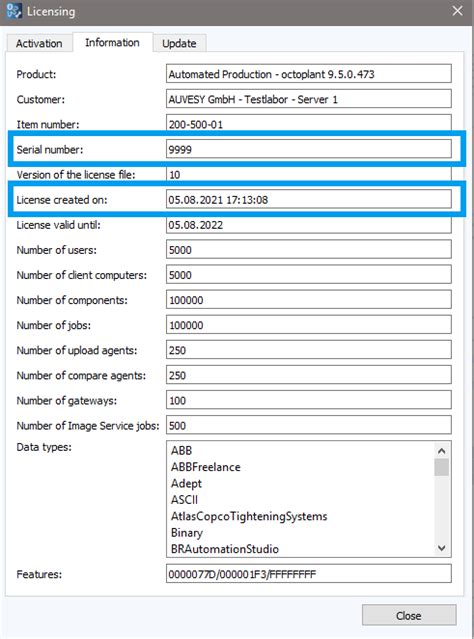The width and height of the screenshot is (474, 639).
Task: Click the 'Features:' label
Action: [x=39, y=574]
